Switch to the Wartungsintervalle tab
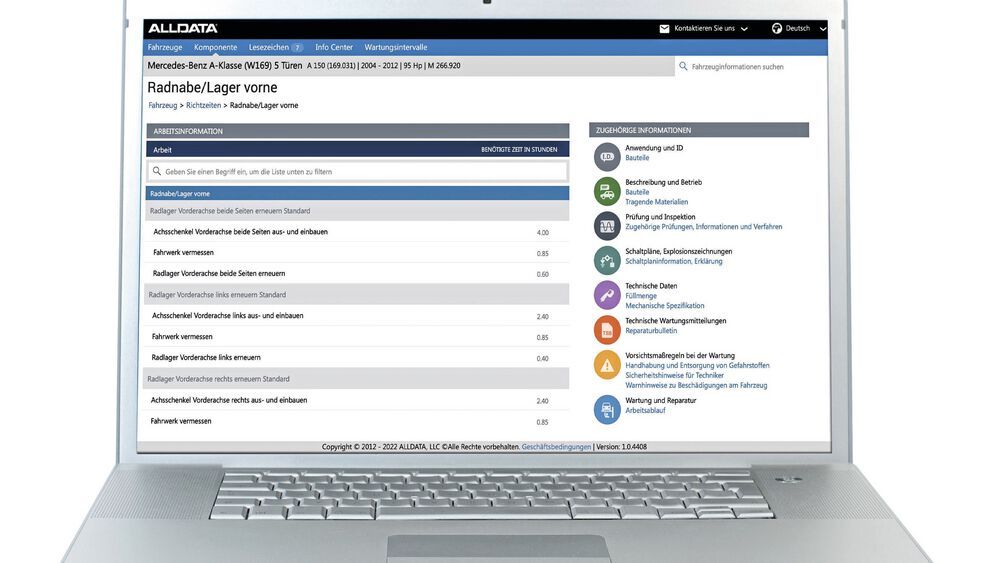 (x=395, y=47)
